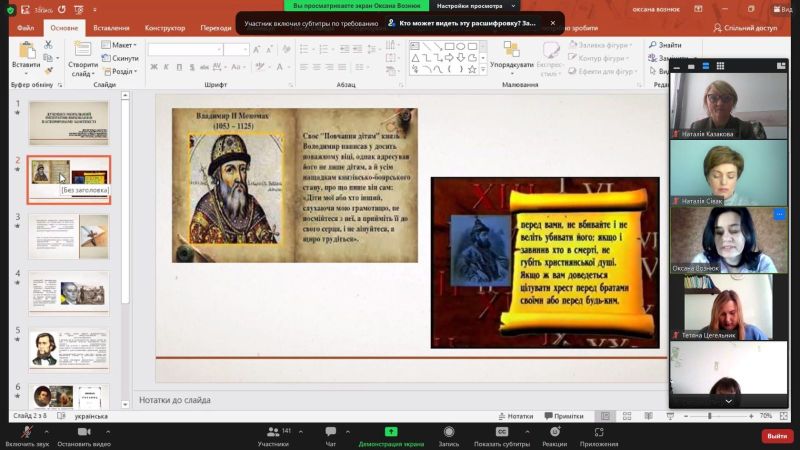Switch to the Вставлення ribbon tab
800x450 pixels.
[111, 28]
